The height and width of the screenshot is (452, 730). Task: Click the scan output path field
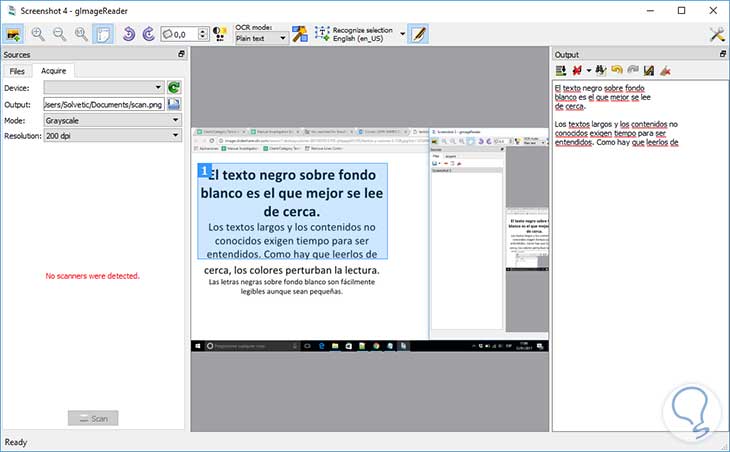tap(104, 104)
